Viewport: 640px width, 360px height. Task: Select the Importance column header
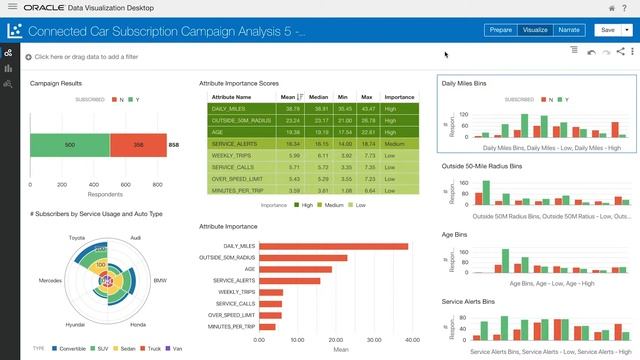399,97
